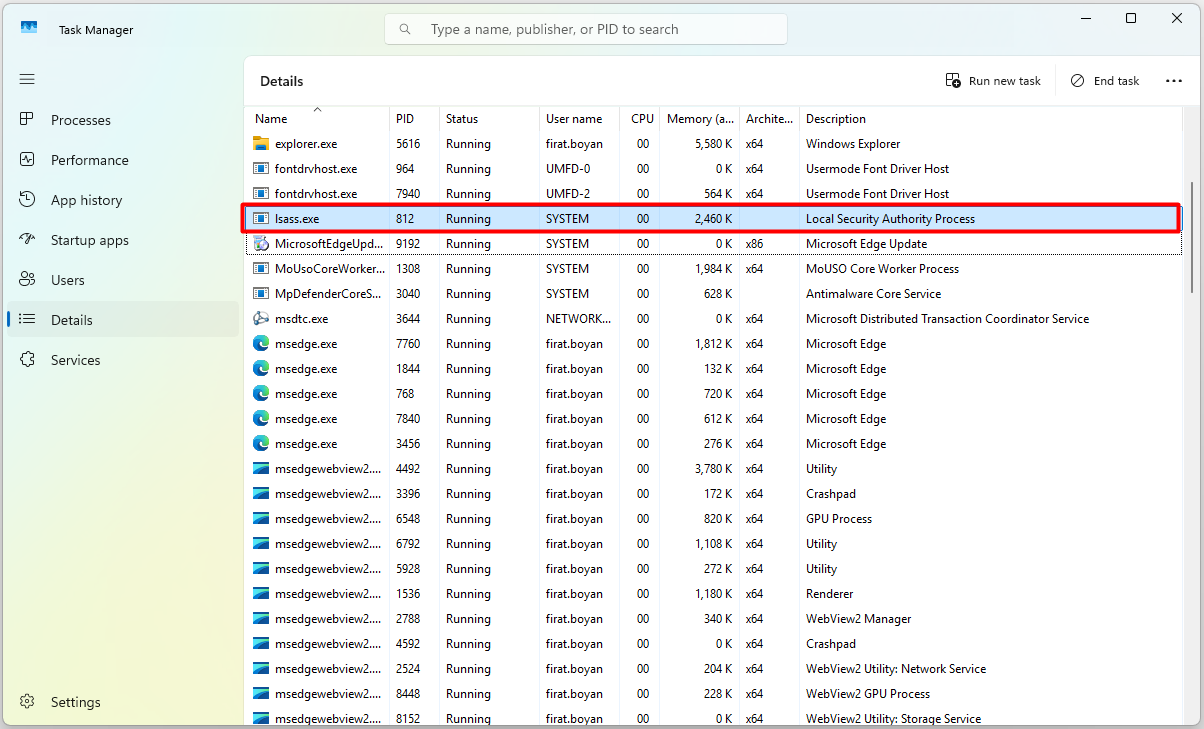Click the MpDefenderCoreS... process icon
1204x729 pixels.
coord(261,294)
